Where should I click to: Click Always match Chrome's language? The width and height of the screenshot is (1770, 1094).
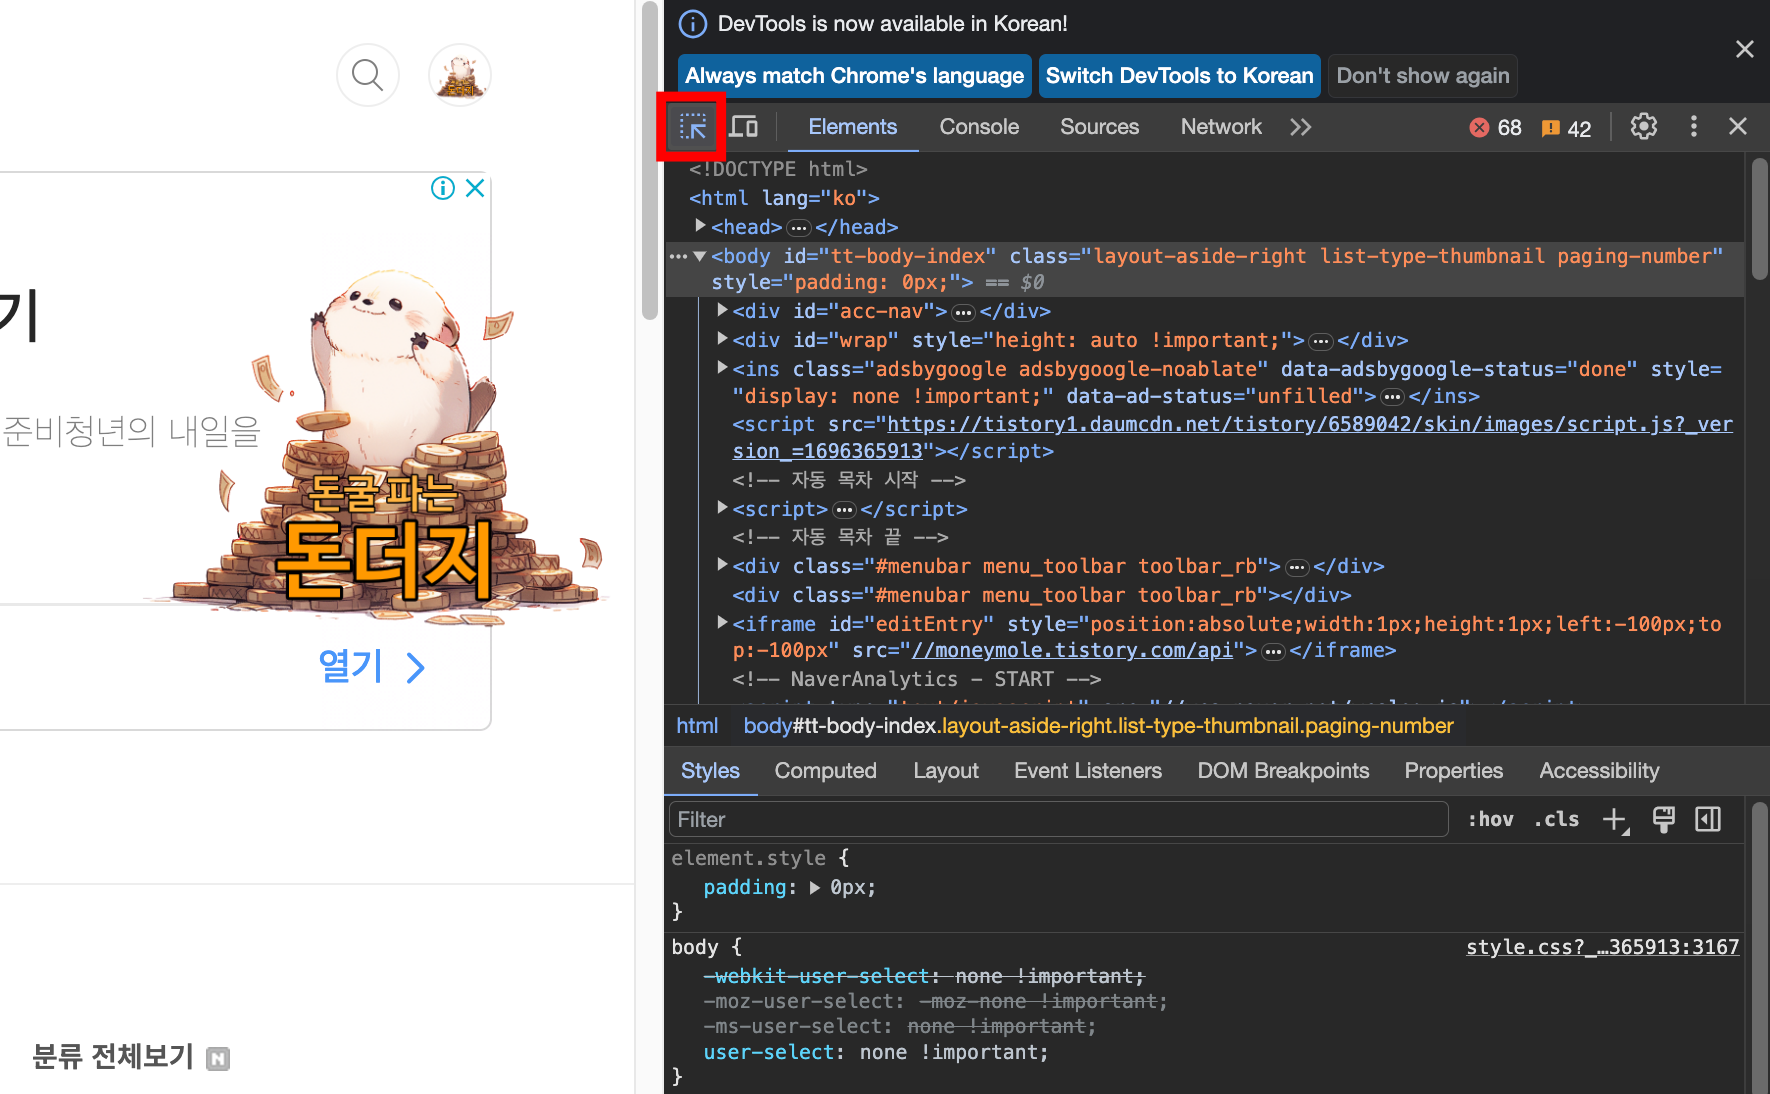coord(854,76)
